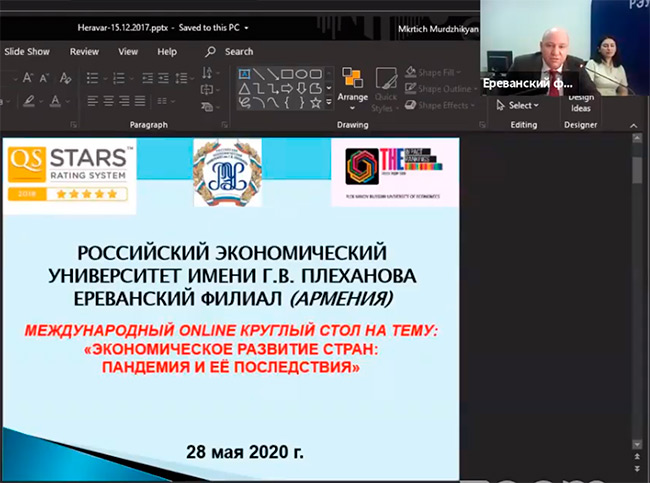
Task: Apply text highlight color
Action: (x=29, y=101)
